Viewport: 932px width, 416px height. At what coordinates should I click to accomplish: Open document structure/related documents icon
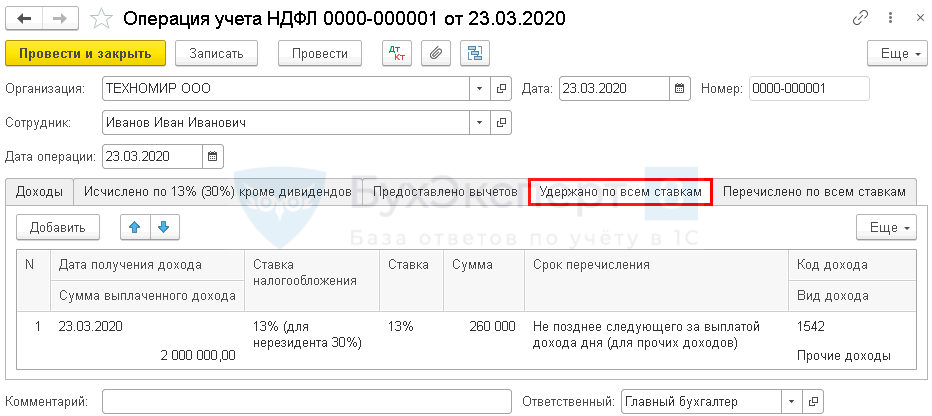pos(475,53)
